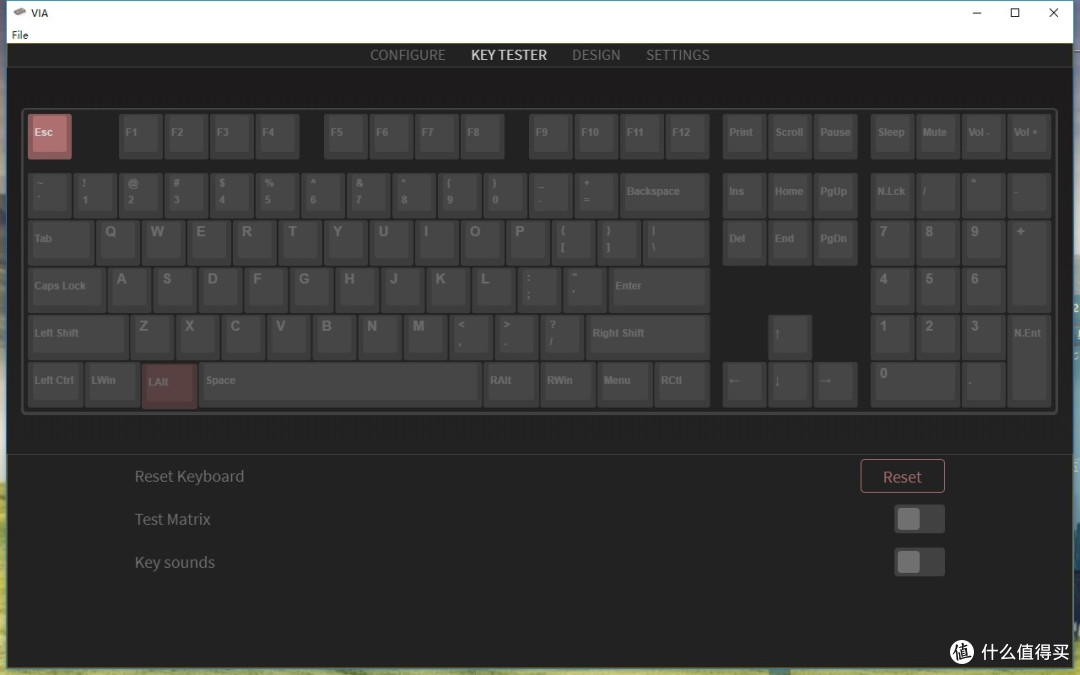Click the left arrow key
The height and width of the screenshot is (675, 1080).
click(745, 385)
